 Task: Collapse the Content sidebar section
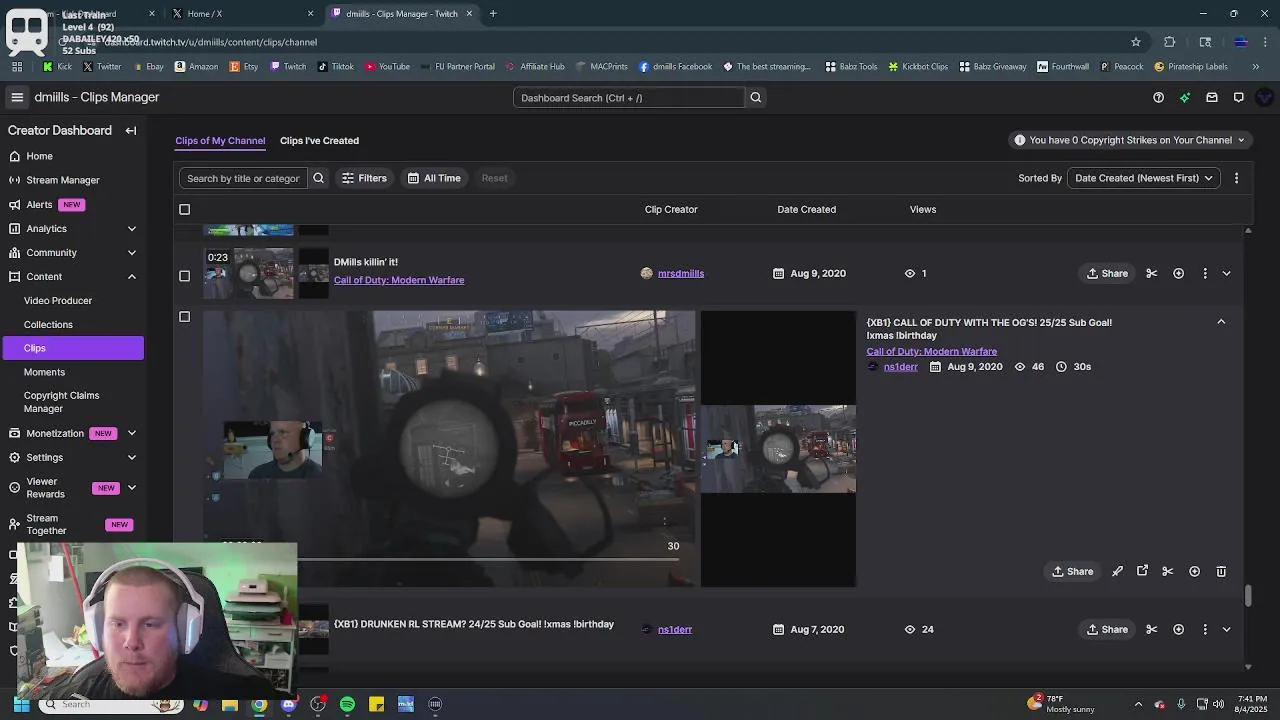[x=132, y=277]
